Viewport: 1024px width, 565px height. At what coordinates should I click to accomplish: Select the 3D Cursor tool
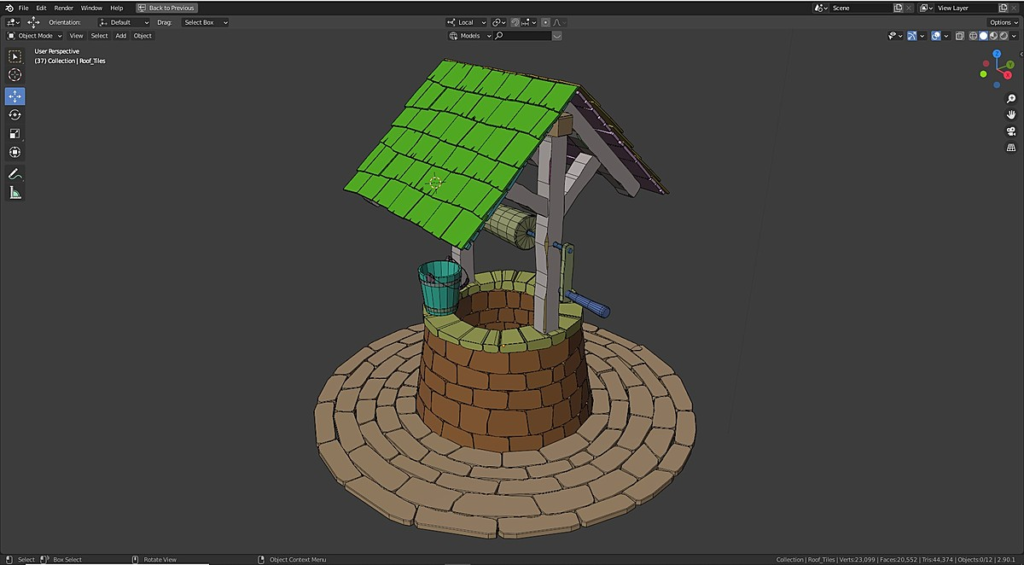pos(15,75)
